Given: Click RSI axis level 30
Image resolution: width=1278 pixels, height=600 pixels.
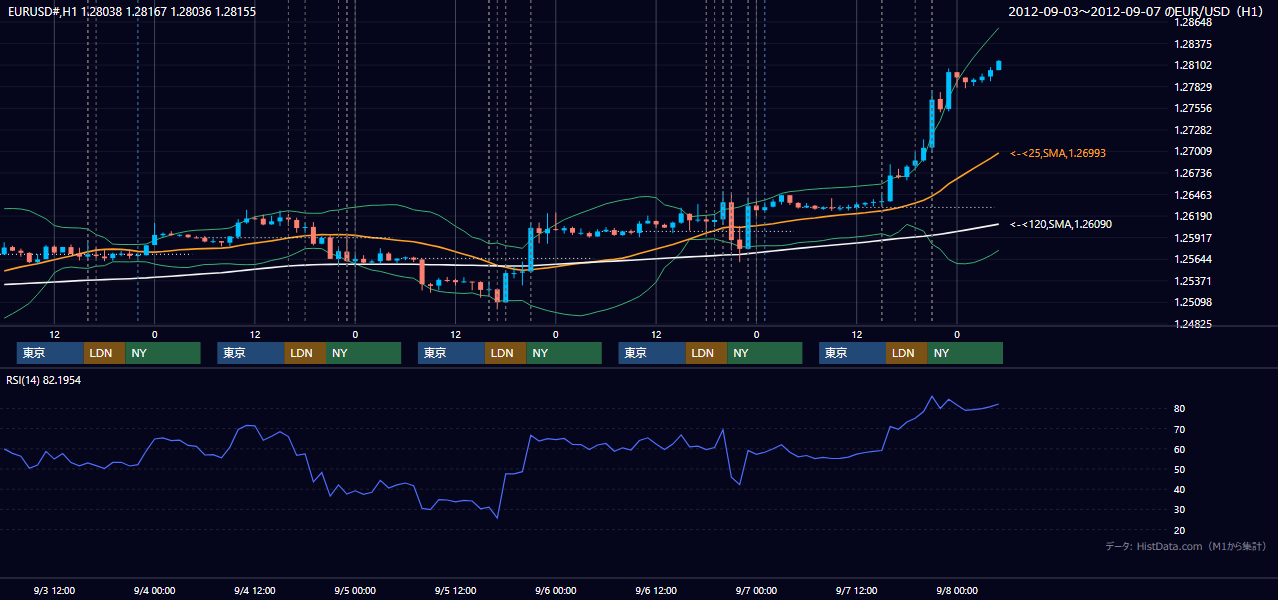Looking at the screenshot, I should click(x=1179, y=509).
